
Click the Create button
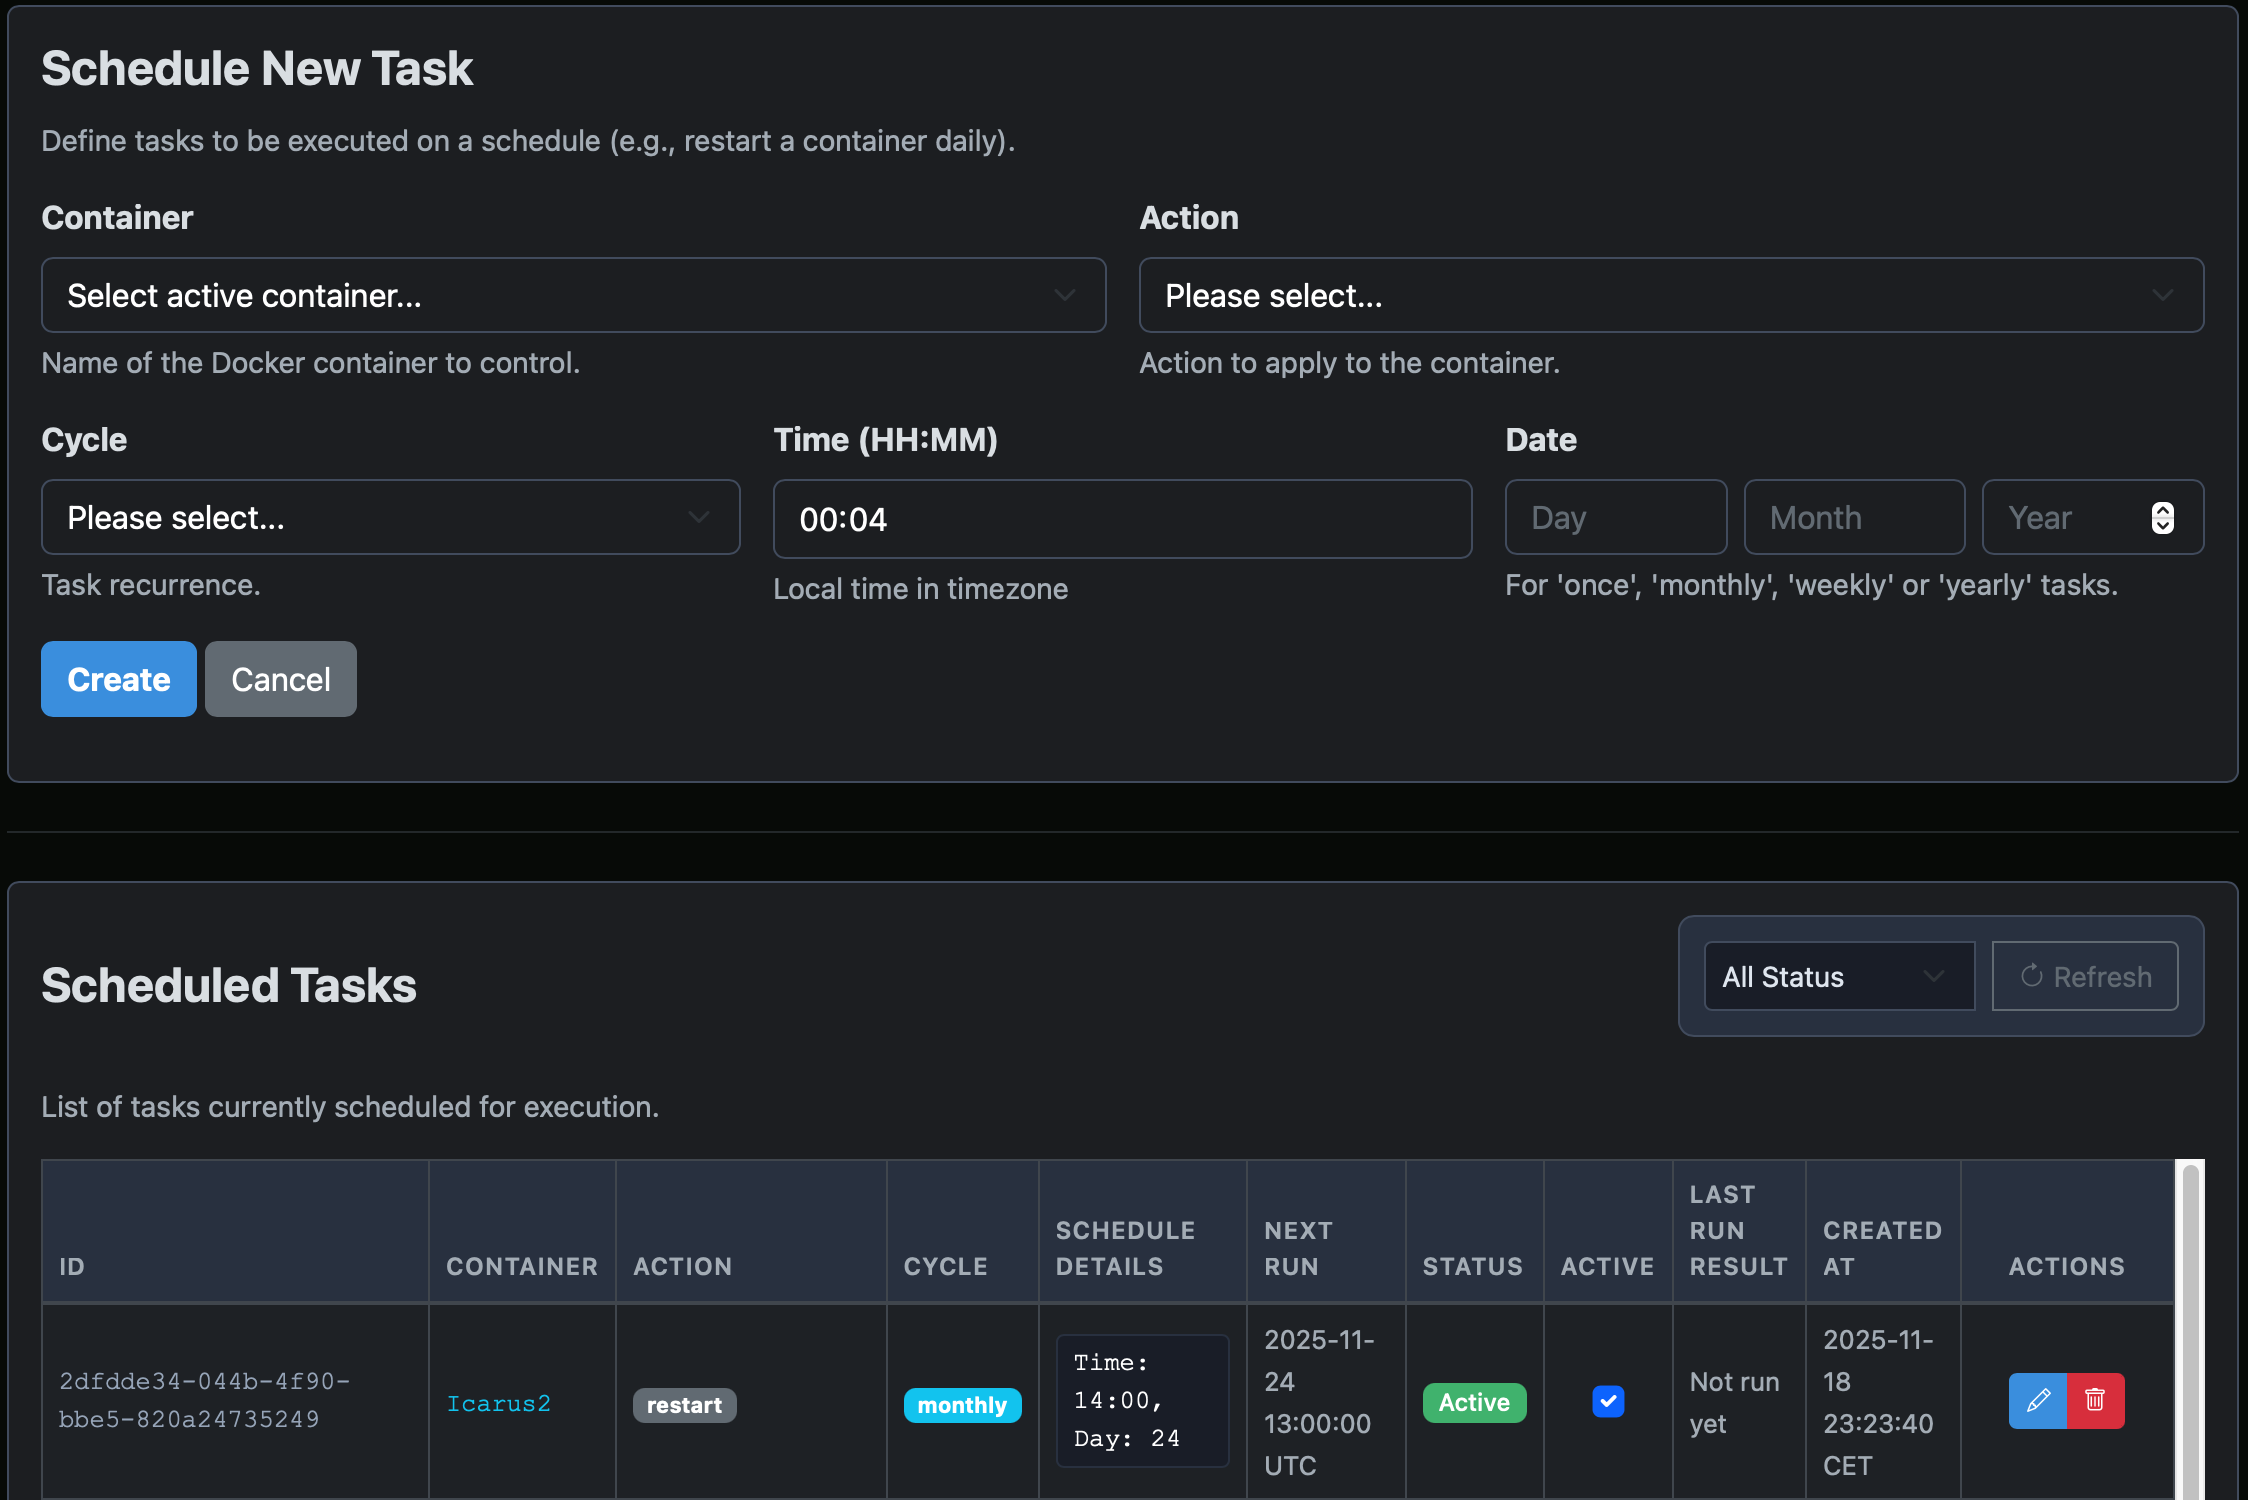click(118, 679)
